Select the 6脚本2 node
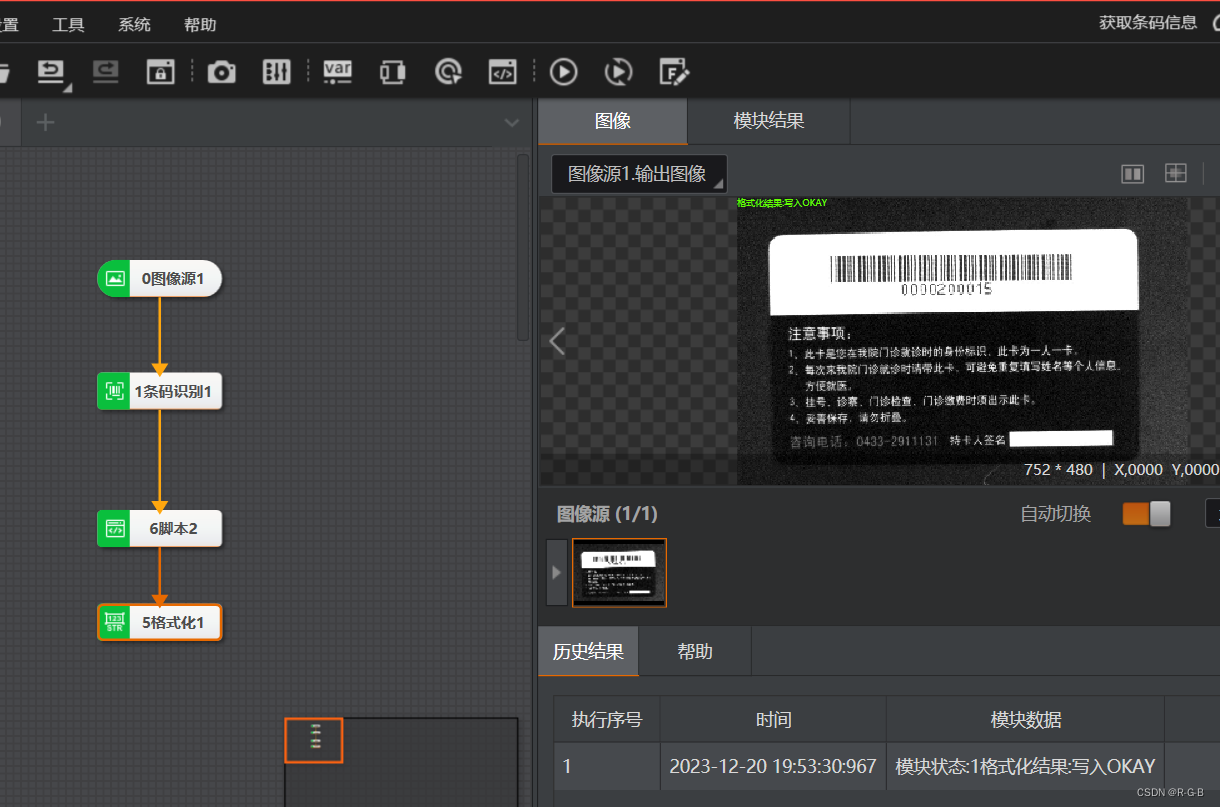 [159, 529]
